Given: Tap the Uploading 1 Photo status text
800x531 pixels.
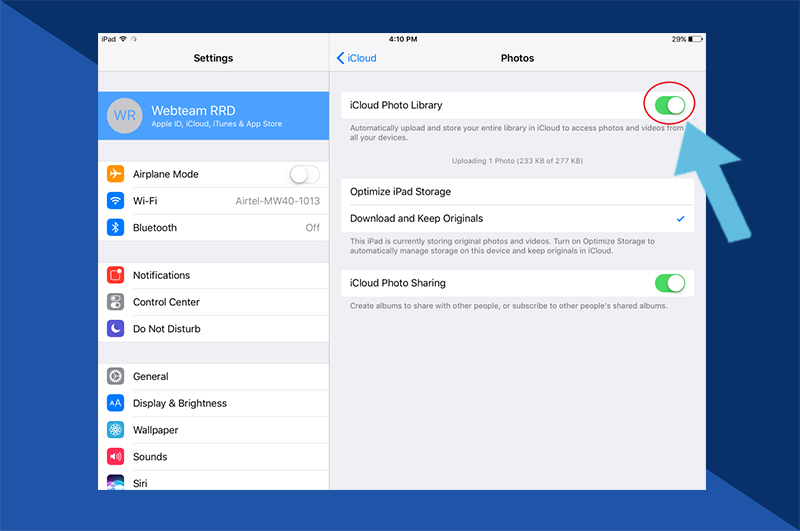Looking at the screenshot, I should [x=517, y=161].
